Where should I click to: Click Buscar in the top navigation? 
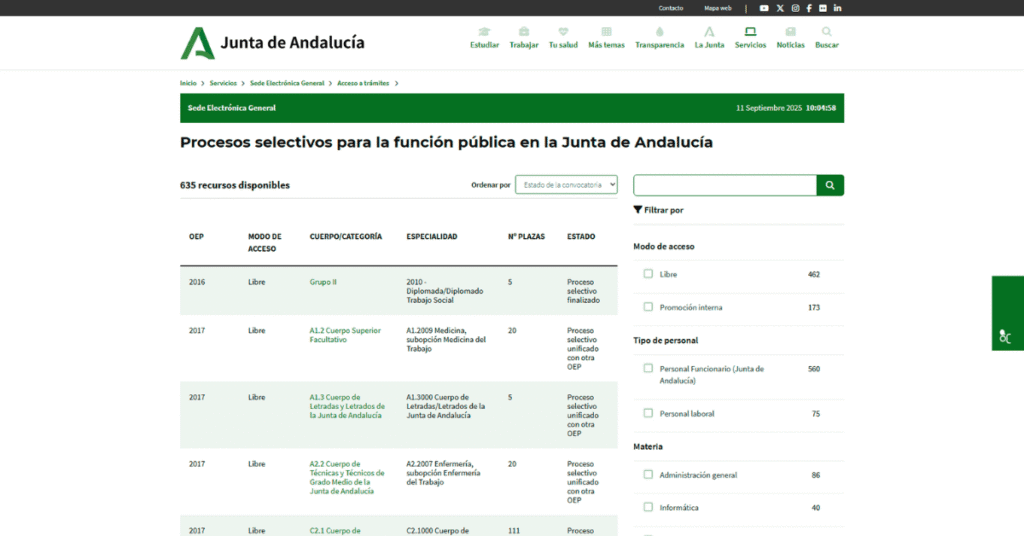point(827,38)
